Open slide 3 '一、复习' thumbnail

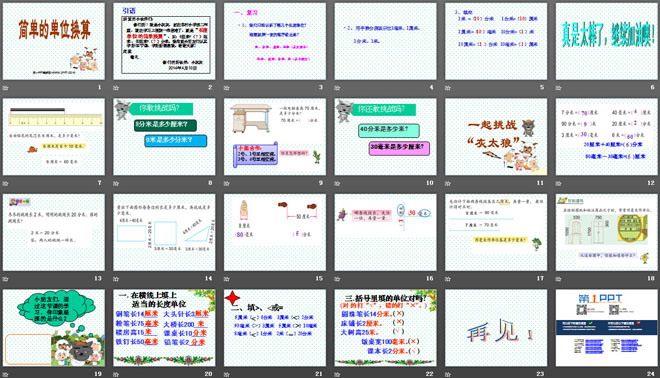coord(275,41)
